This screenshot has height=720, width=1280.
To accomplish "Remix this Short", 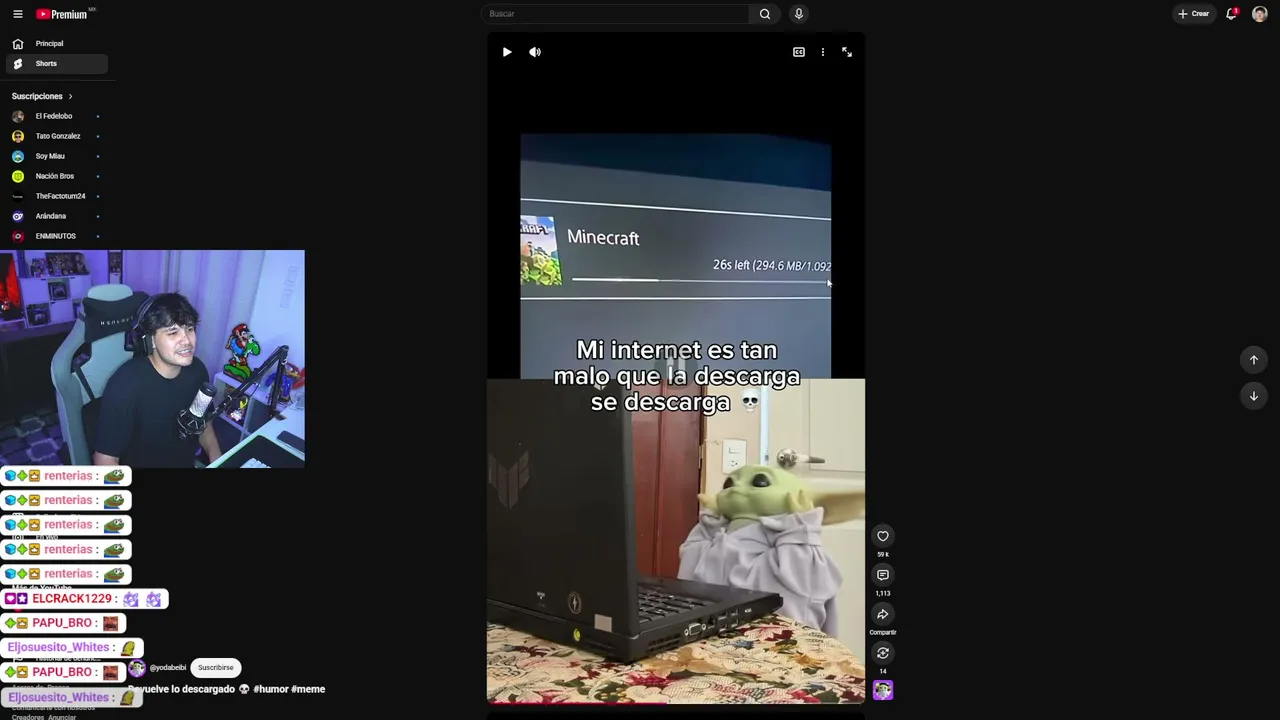I will point(883,653).
